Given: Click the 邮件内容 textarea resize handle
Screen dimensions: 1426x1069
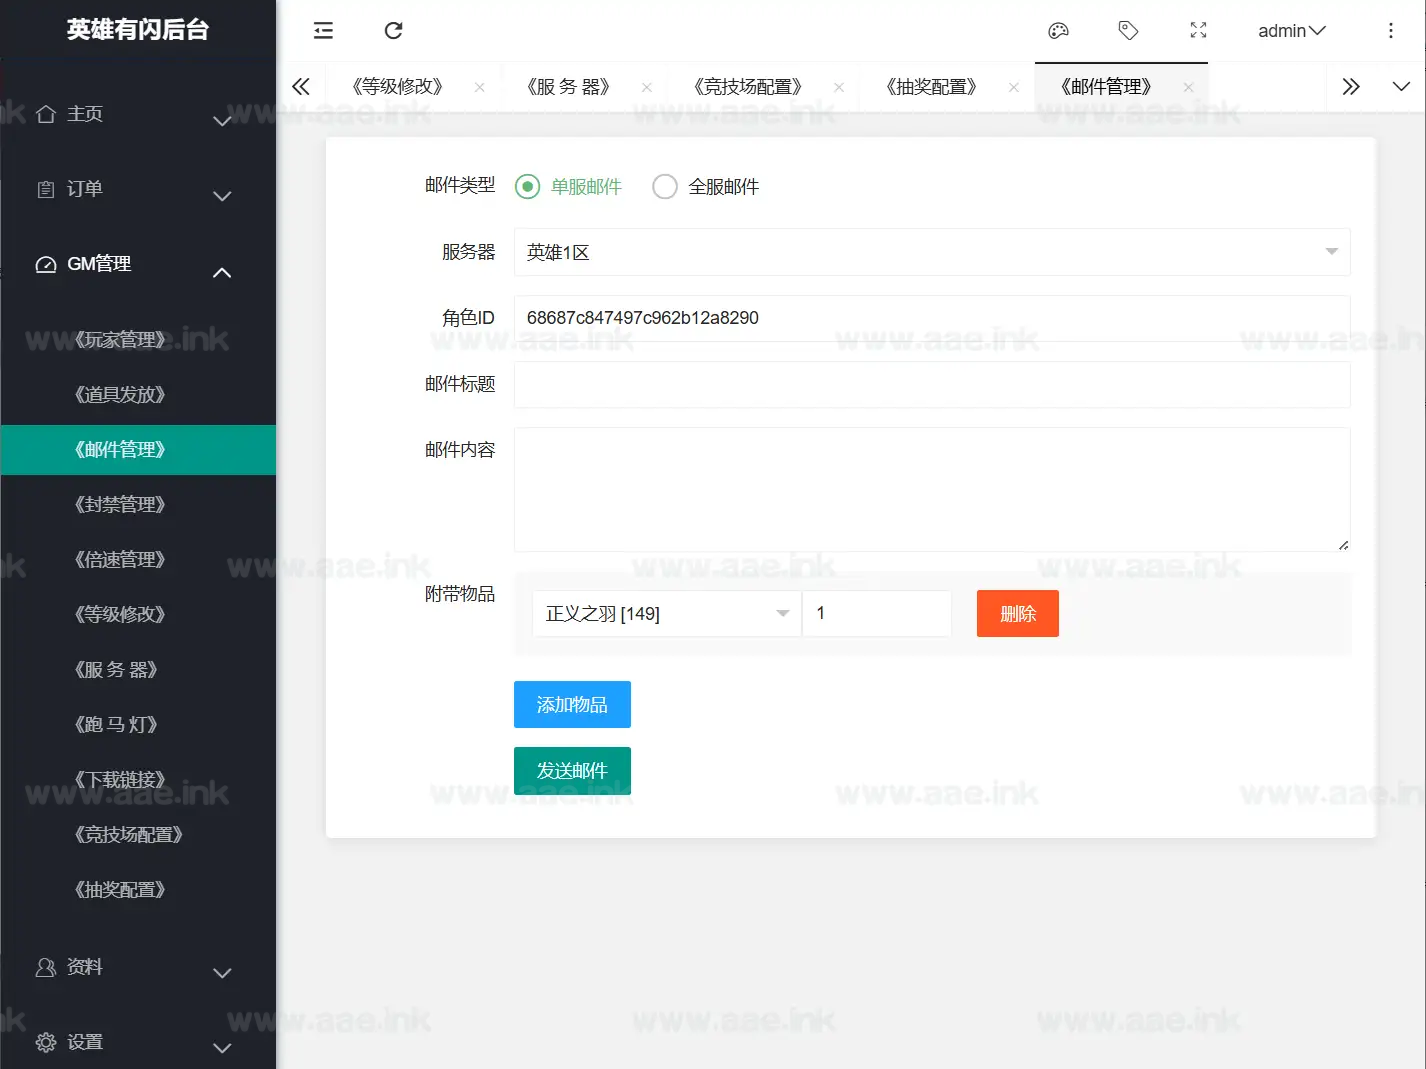Looking at the screenshot, I should pyautogui.click(x=1343, y=545).
